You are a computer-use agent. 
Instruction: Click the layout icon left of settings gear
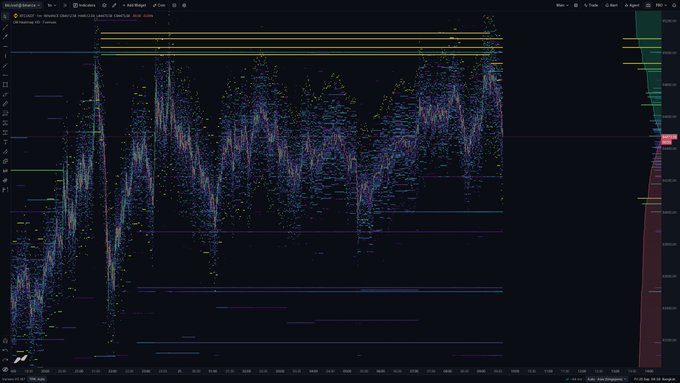pos(174,5)
